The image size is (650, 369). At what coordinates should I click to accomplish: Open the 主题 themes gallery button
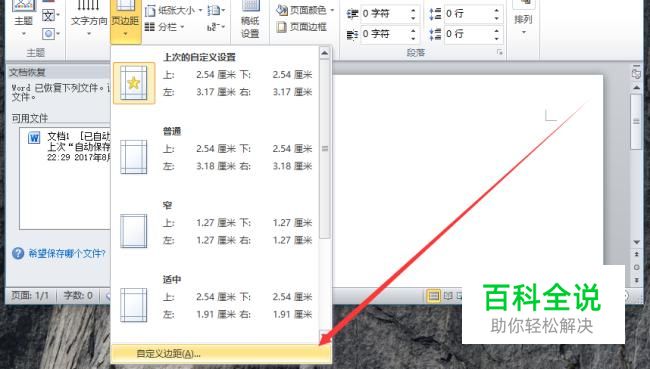(x=23, y=19)
